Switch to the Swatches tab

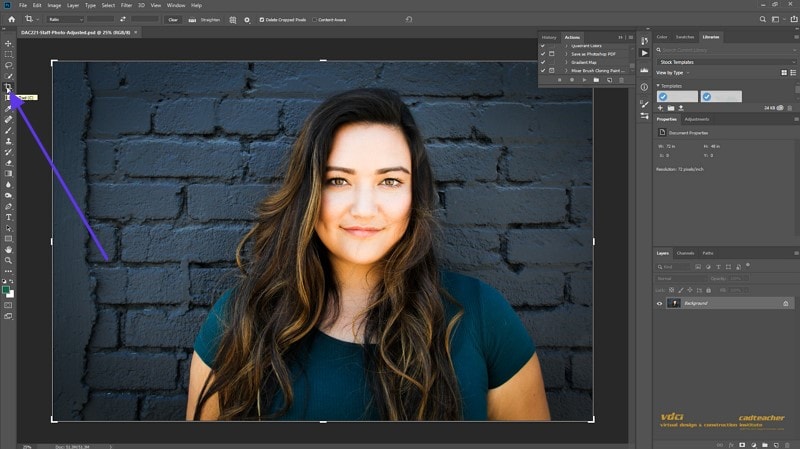click(x=685, y=37)
